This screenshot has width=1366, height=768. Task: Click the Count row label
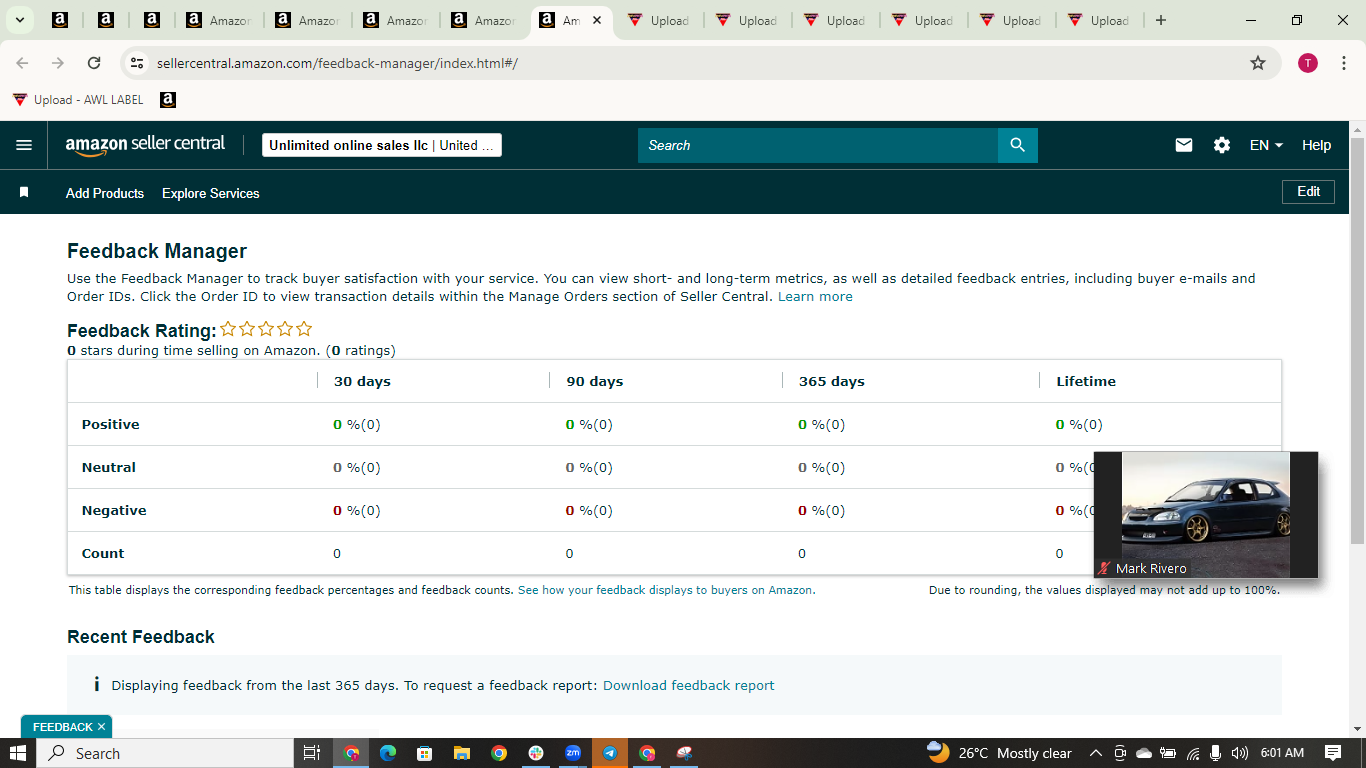pos(103,553)
